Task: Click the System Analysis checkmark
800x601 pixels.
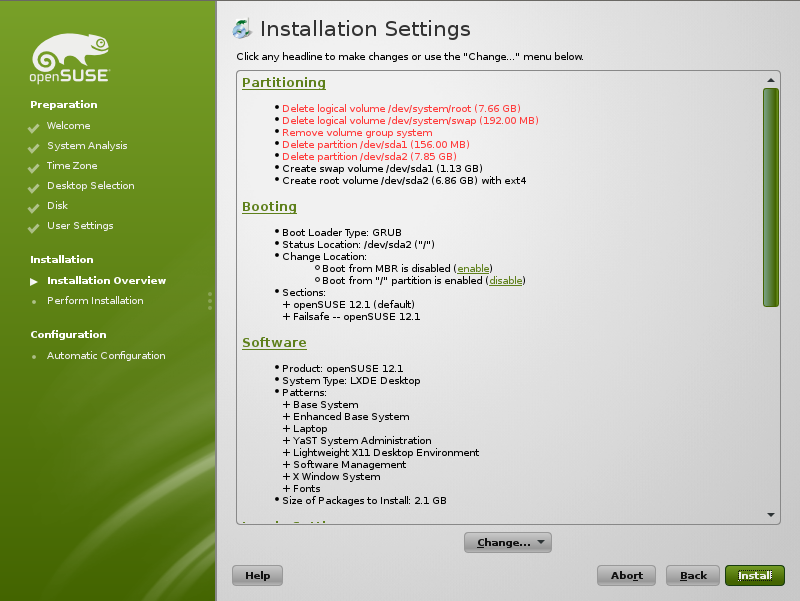Action: pyautogui.click(x=34, y=148)
